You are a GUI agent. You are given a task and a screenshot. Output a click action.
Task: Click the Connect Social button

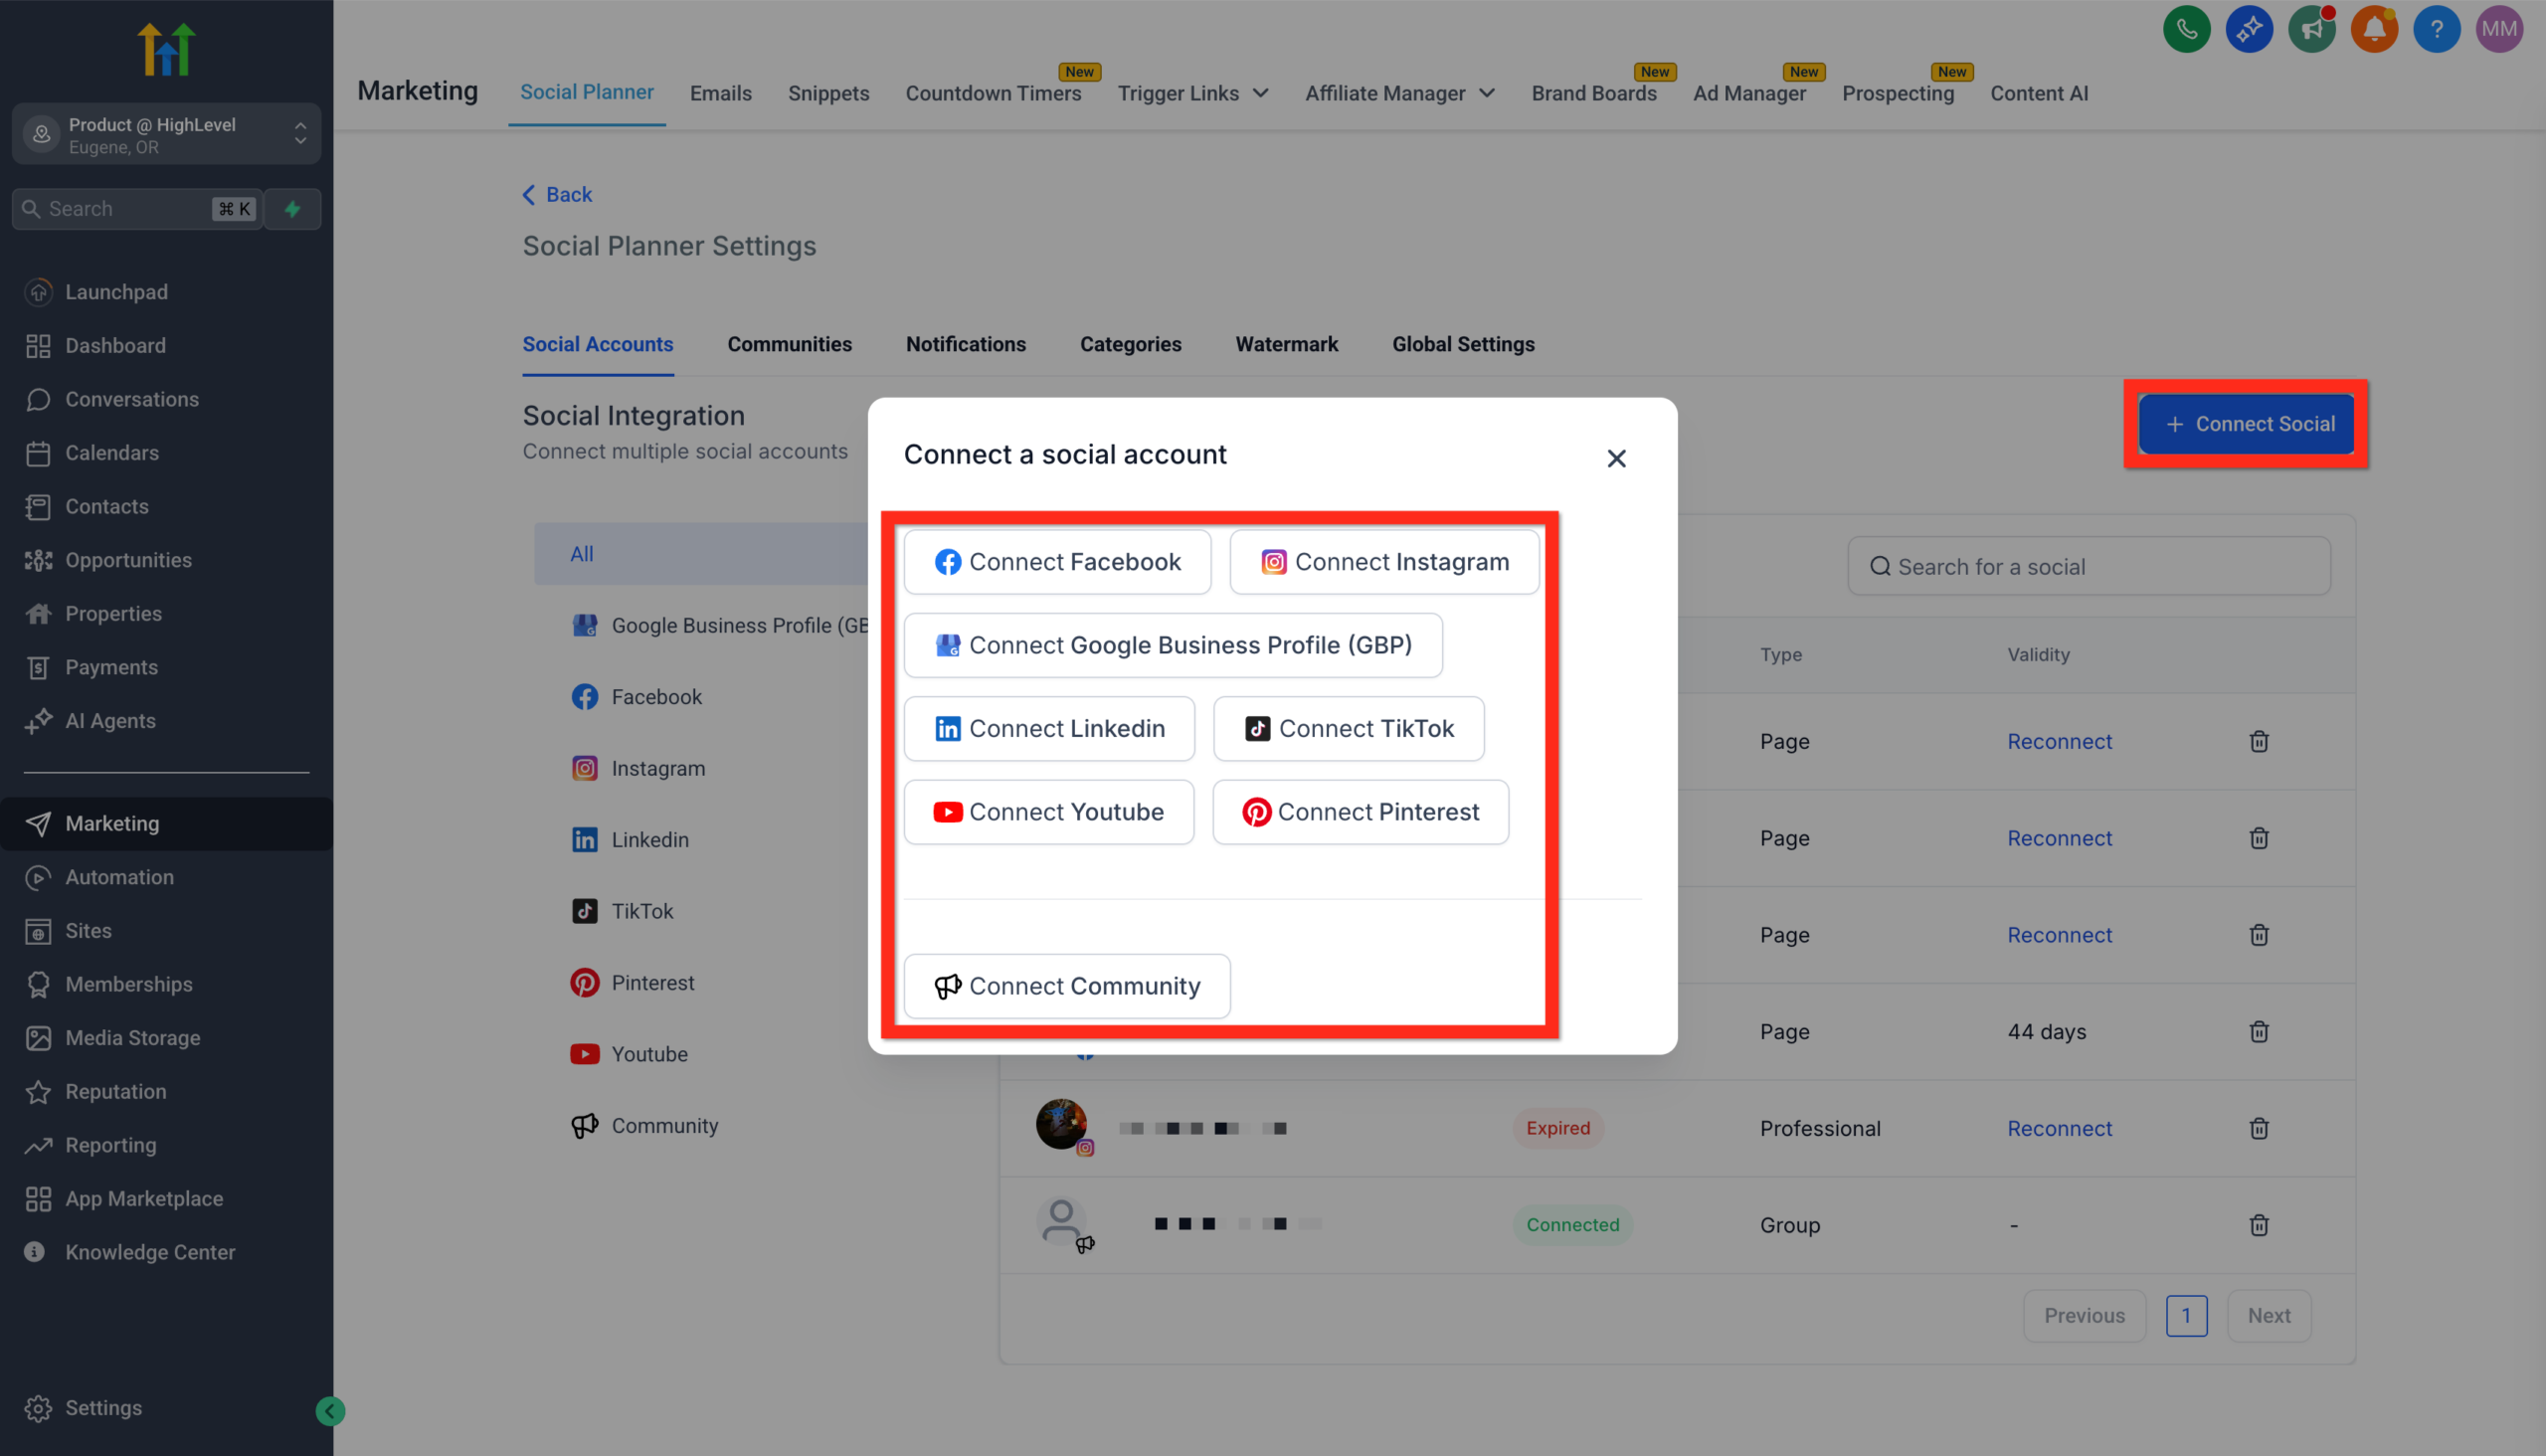(2246, 424)
